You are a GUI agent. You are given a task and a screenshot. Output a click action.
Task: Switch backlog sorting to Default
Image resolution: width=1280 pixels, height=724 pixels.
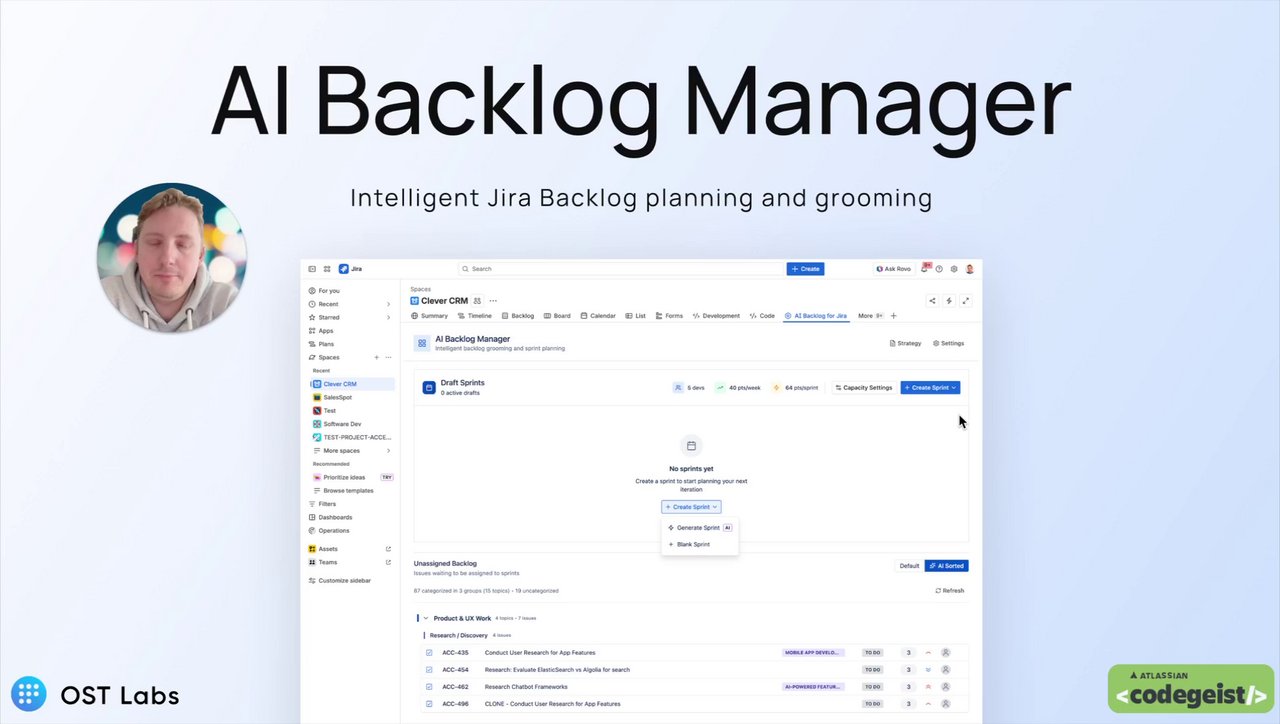click(x=909, y=566)
